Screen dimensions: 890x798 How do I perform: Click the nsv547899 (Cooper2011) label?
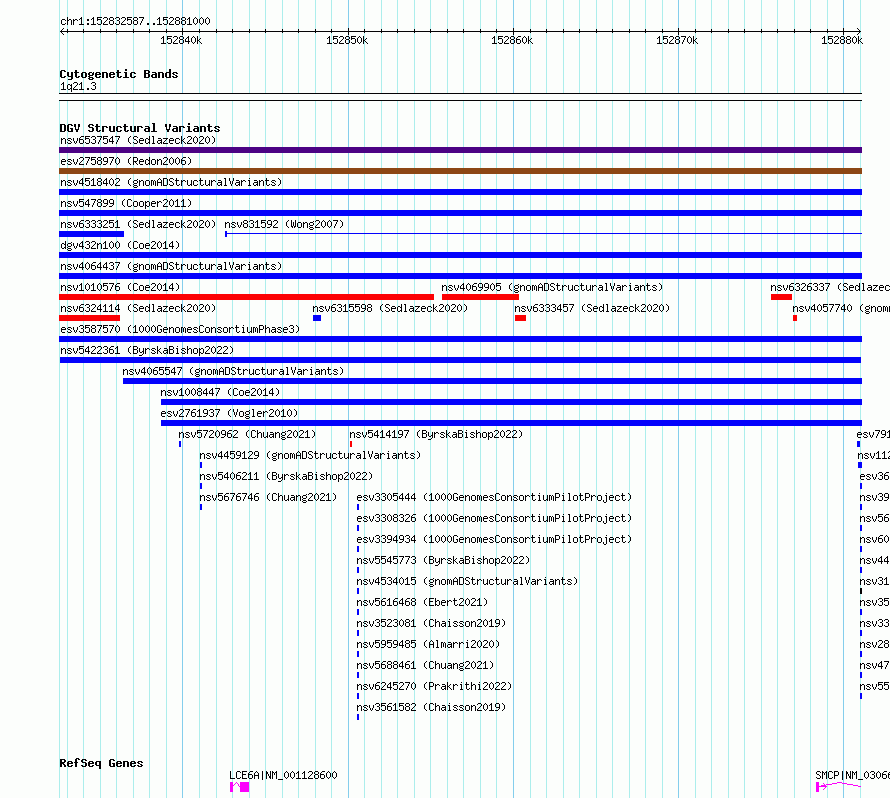click(x=126, y=203)
